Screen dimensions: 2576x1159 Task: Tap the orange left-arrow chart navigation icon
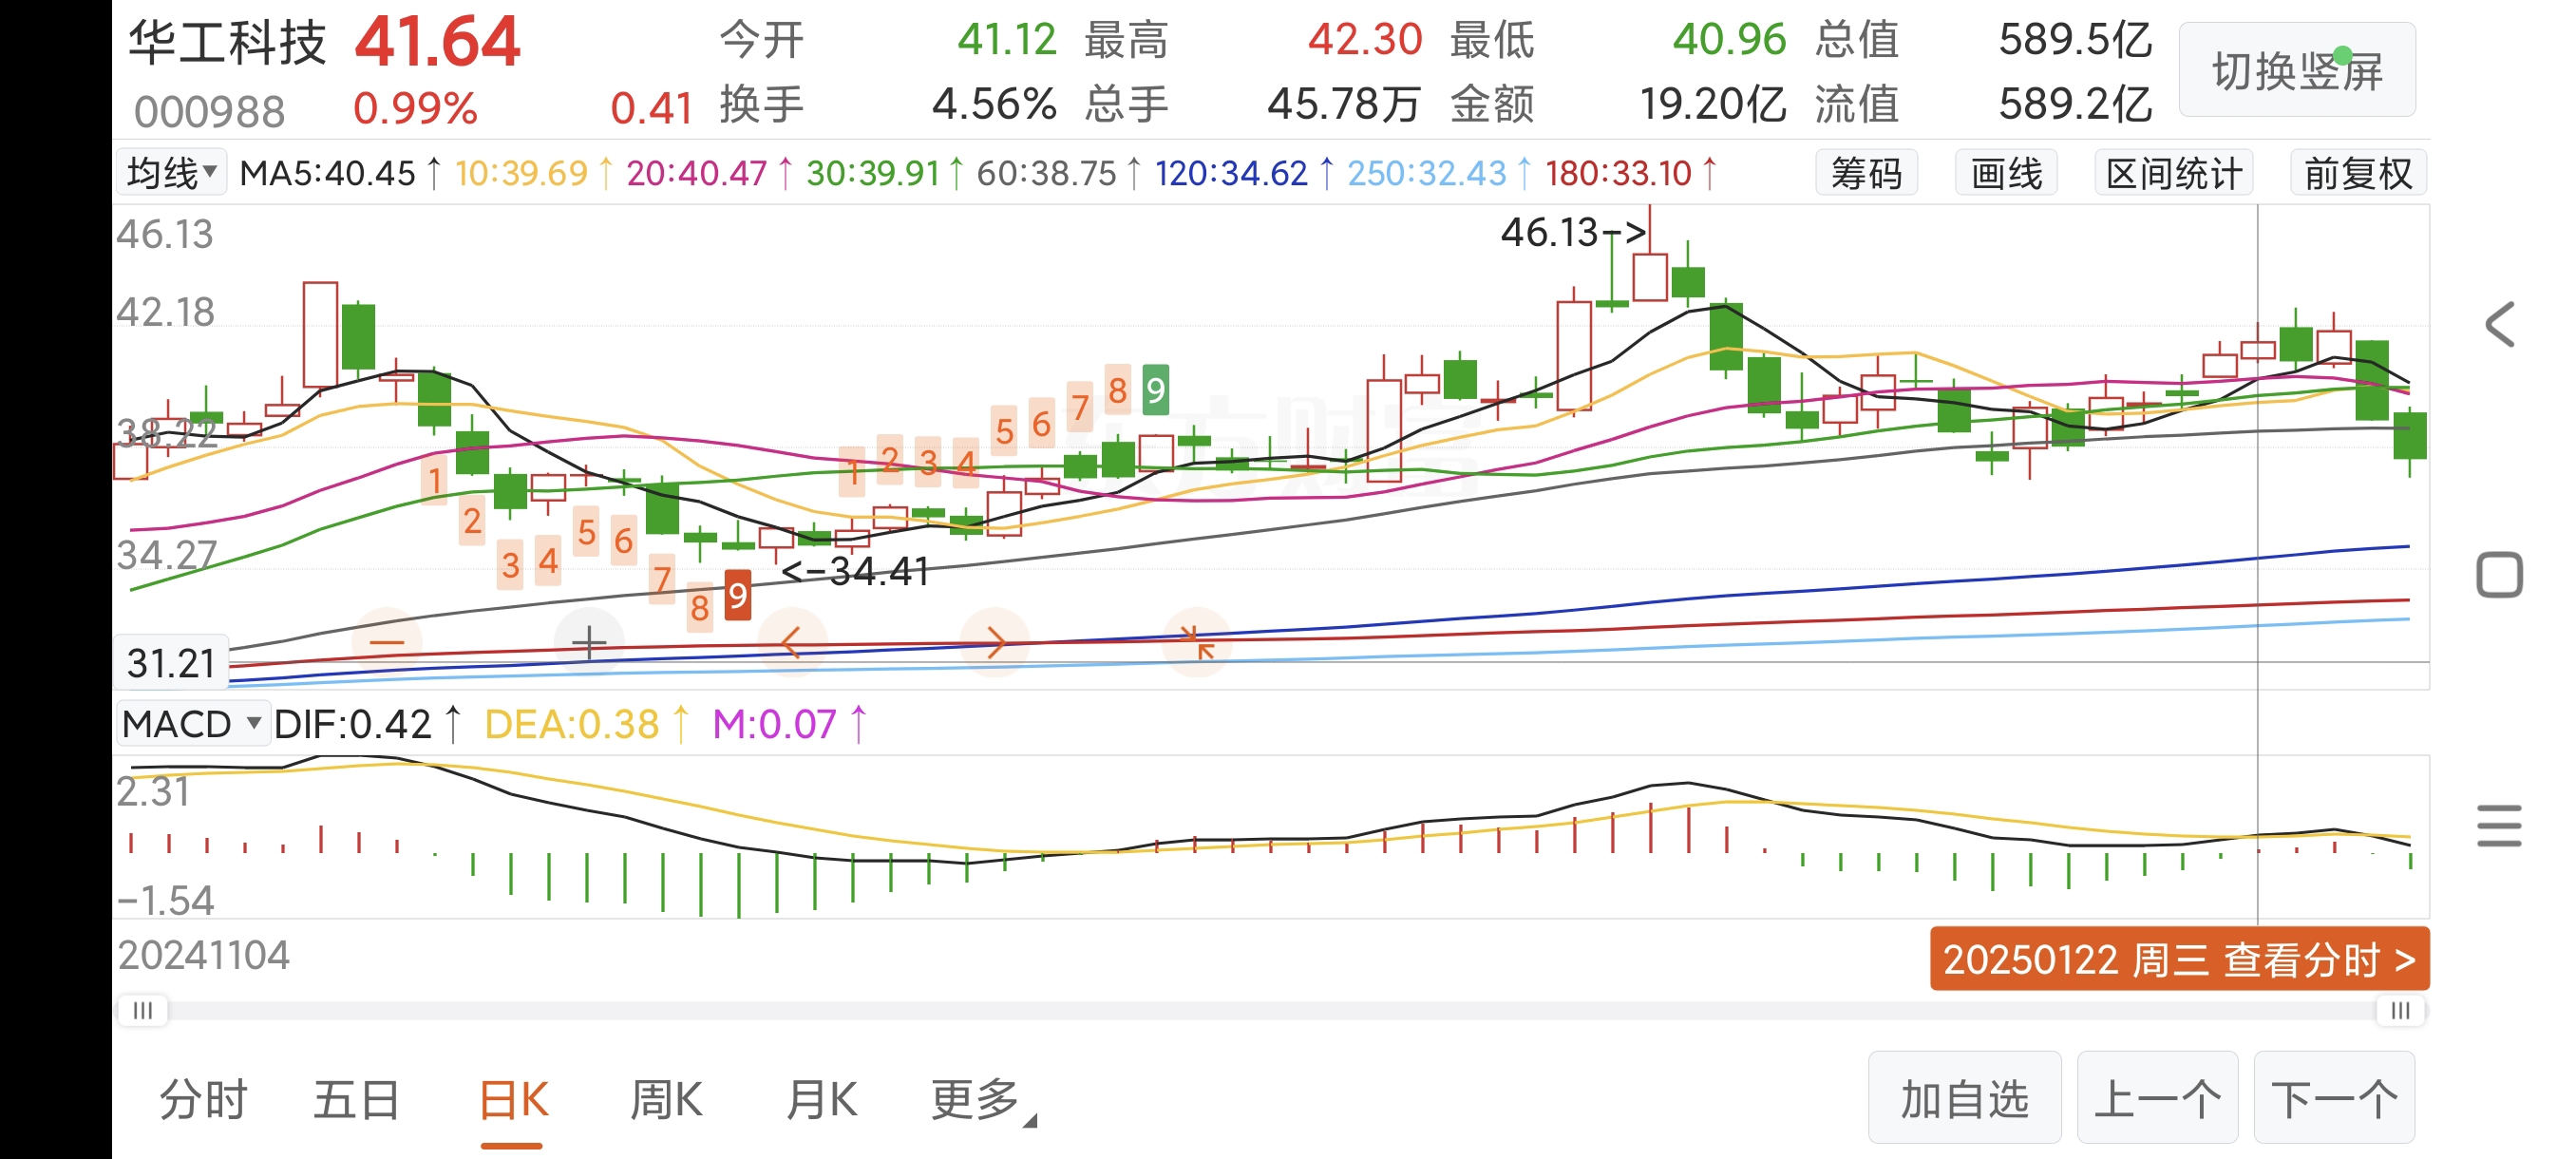[x=792, y=642]
